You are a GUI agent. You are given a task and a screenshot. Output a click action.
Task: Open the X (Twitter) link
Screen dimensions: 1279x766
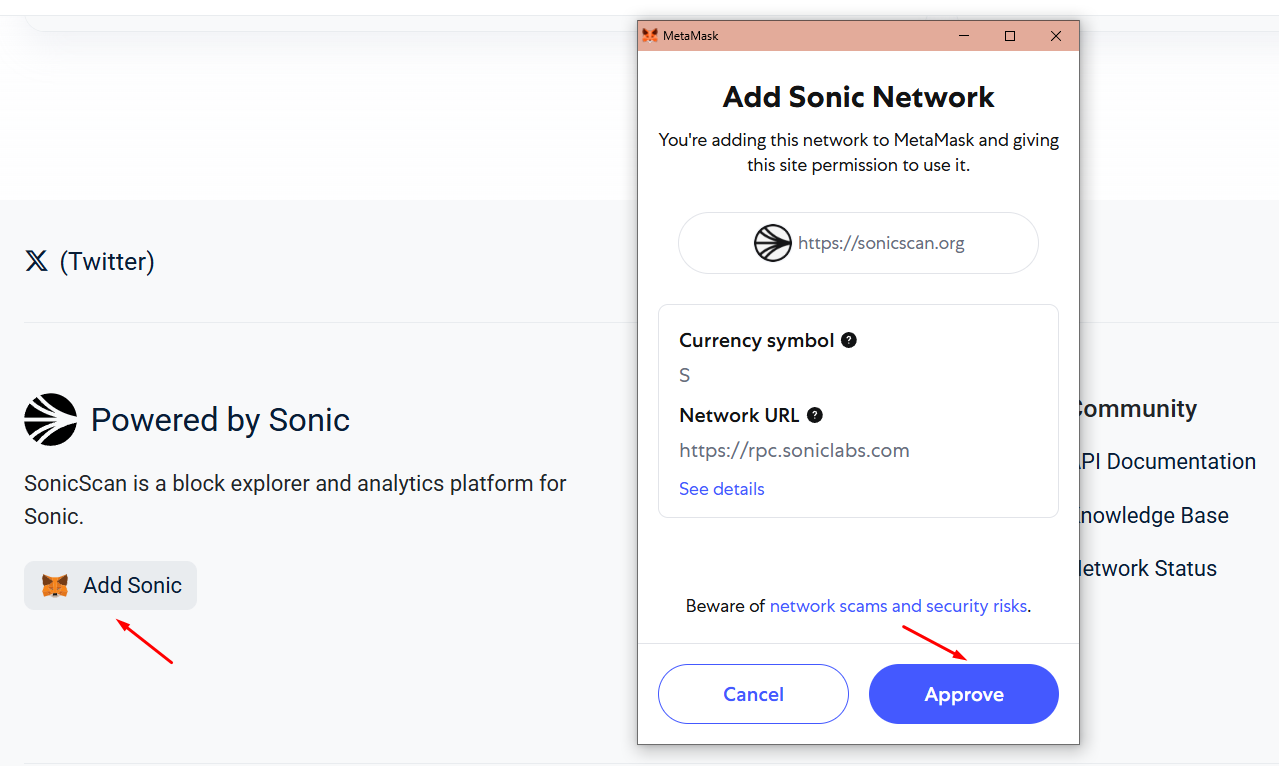[x=89, y=262]
